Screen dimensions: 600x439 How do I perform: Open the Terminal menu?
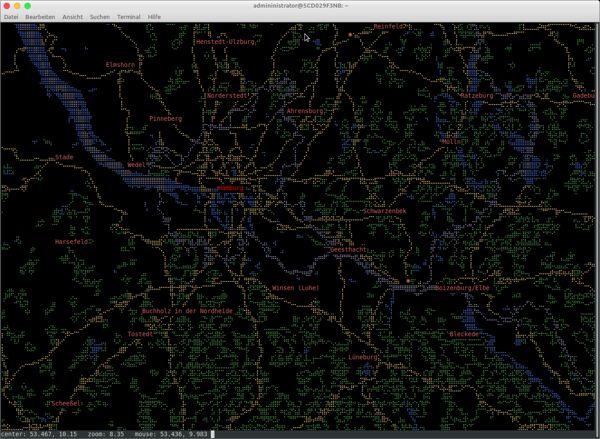coord(129,17)
